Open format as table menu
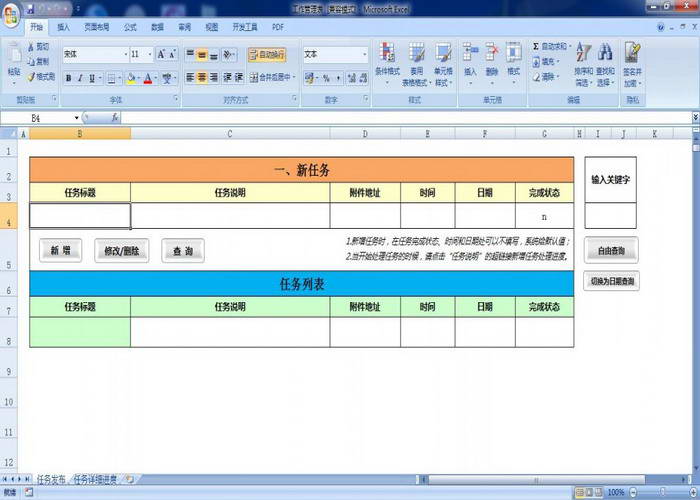700x500 pixels. tap(416, 64)
